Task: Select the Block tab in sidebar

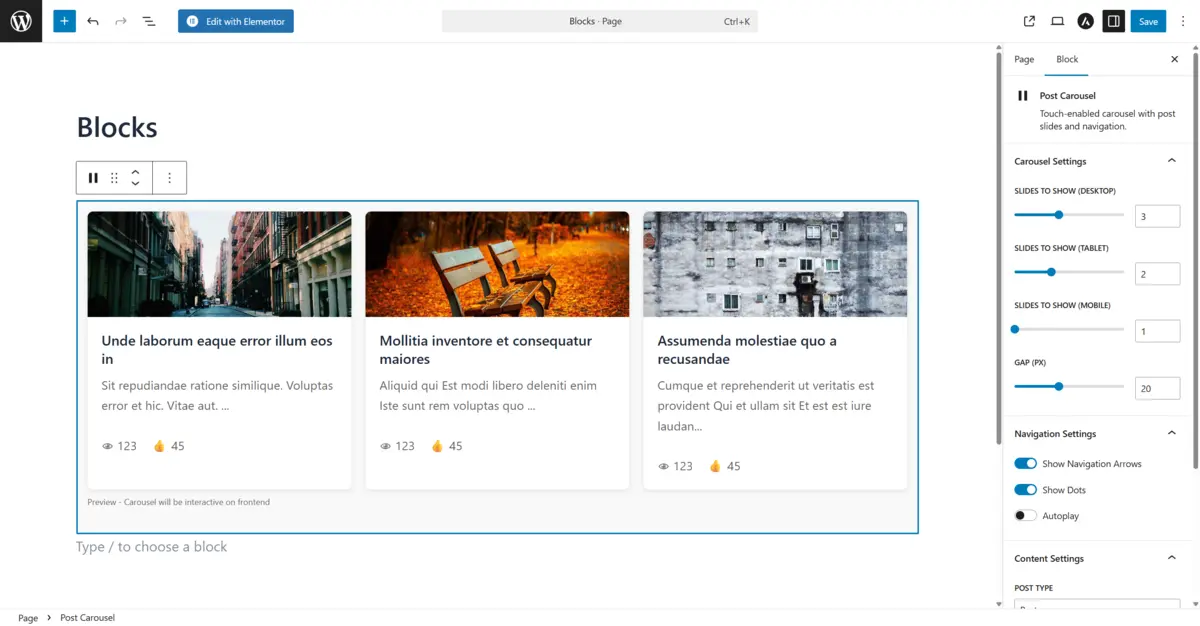Action: (1067, 59)
